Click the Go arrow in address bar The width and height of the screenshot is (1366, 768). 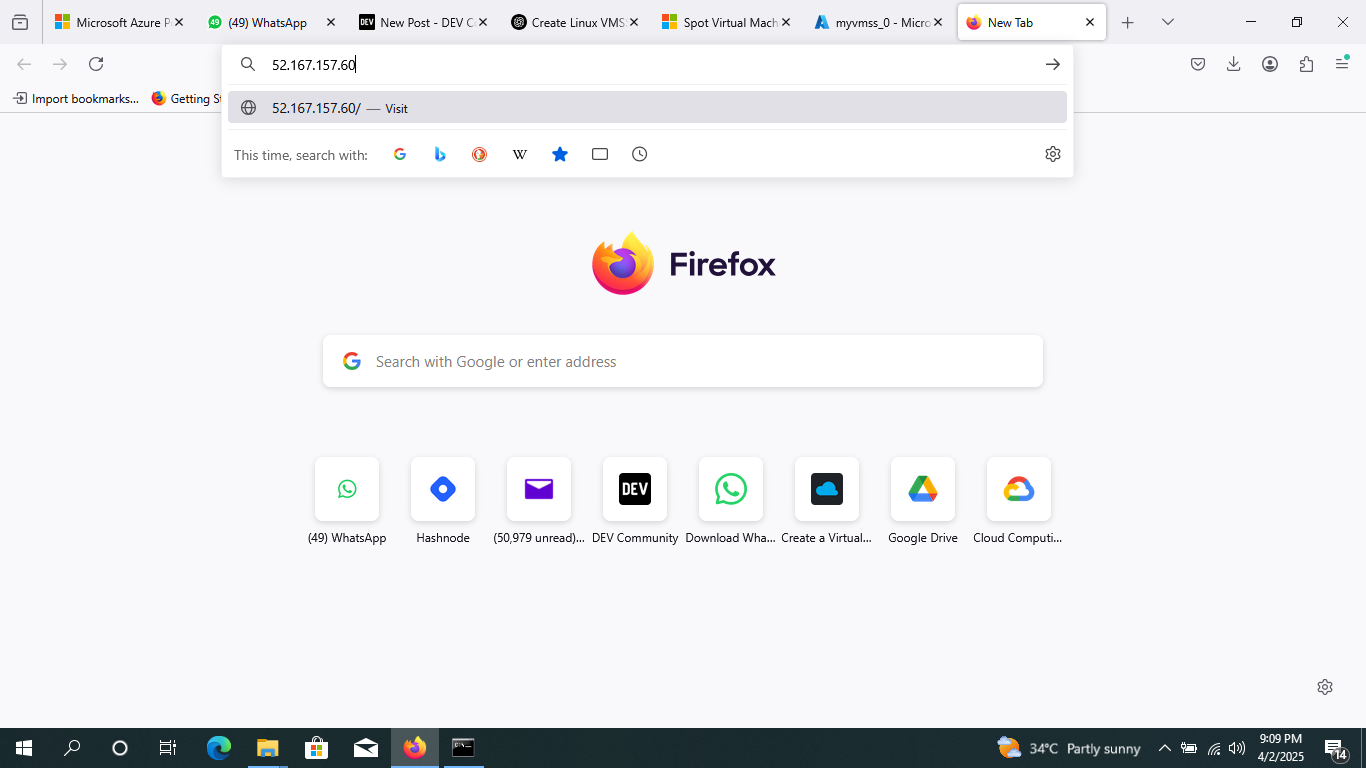1053,64
